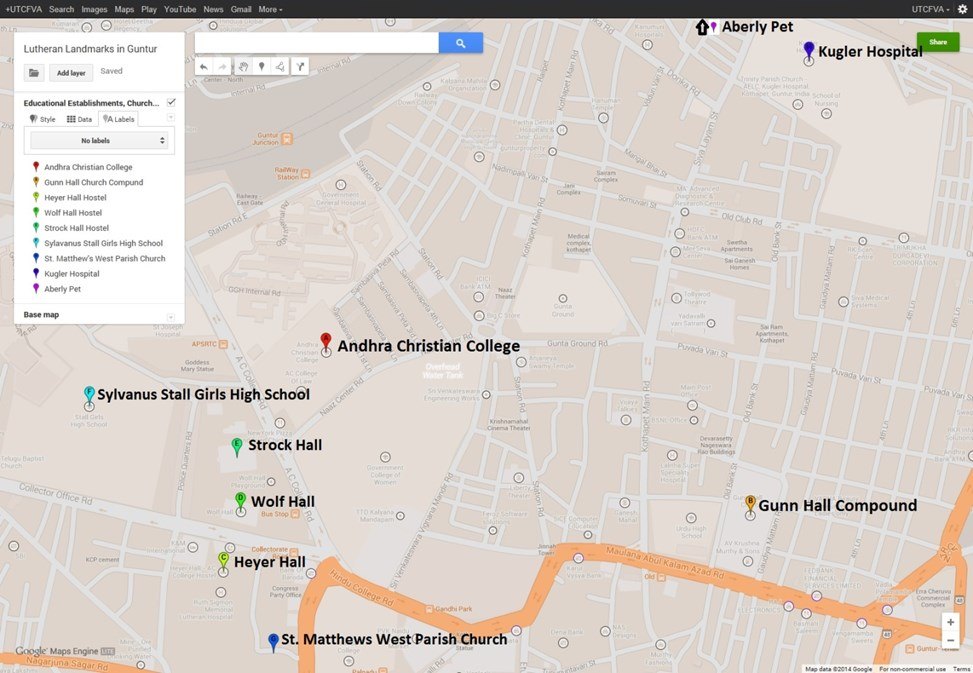973x673 pixels.
Task: Click the Add layer button
Action: 71,73
